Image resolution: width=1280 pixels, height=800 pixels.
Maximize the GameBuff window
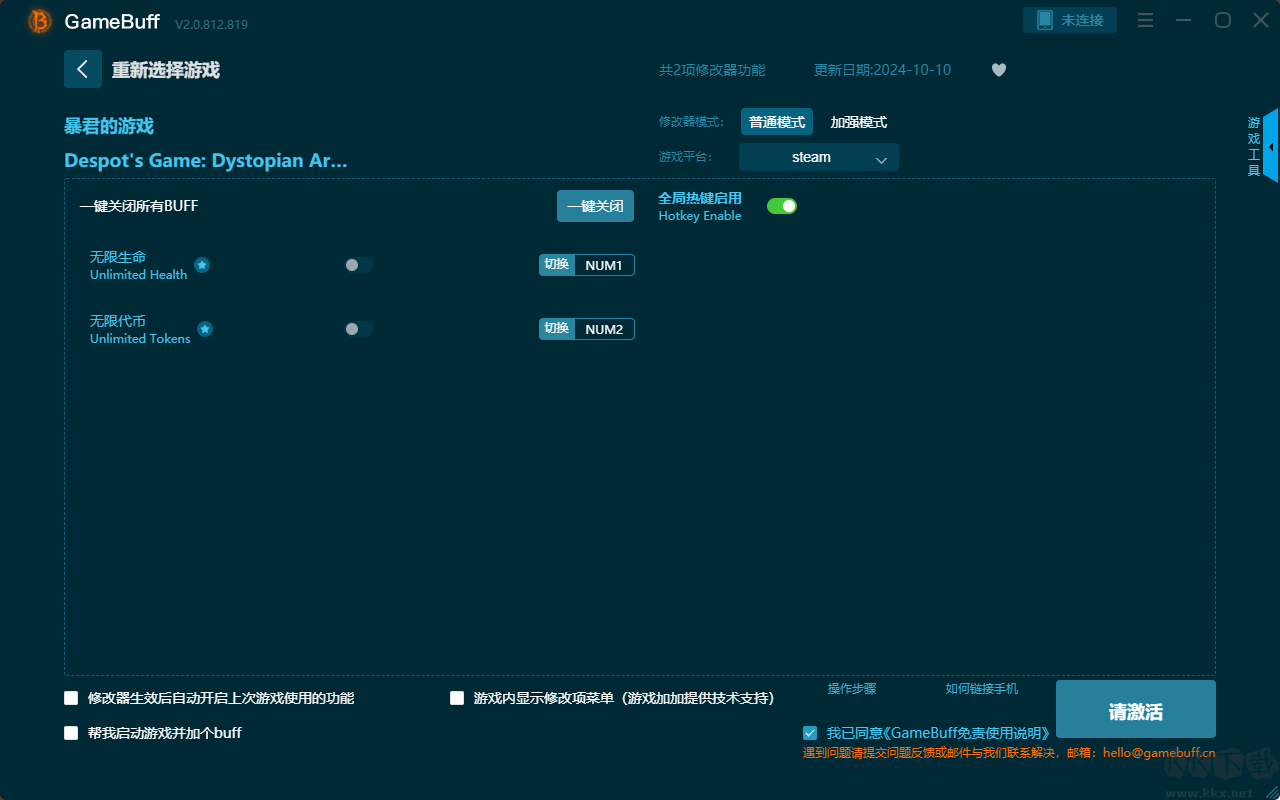(1222, 20)
